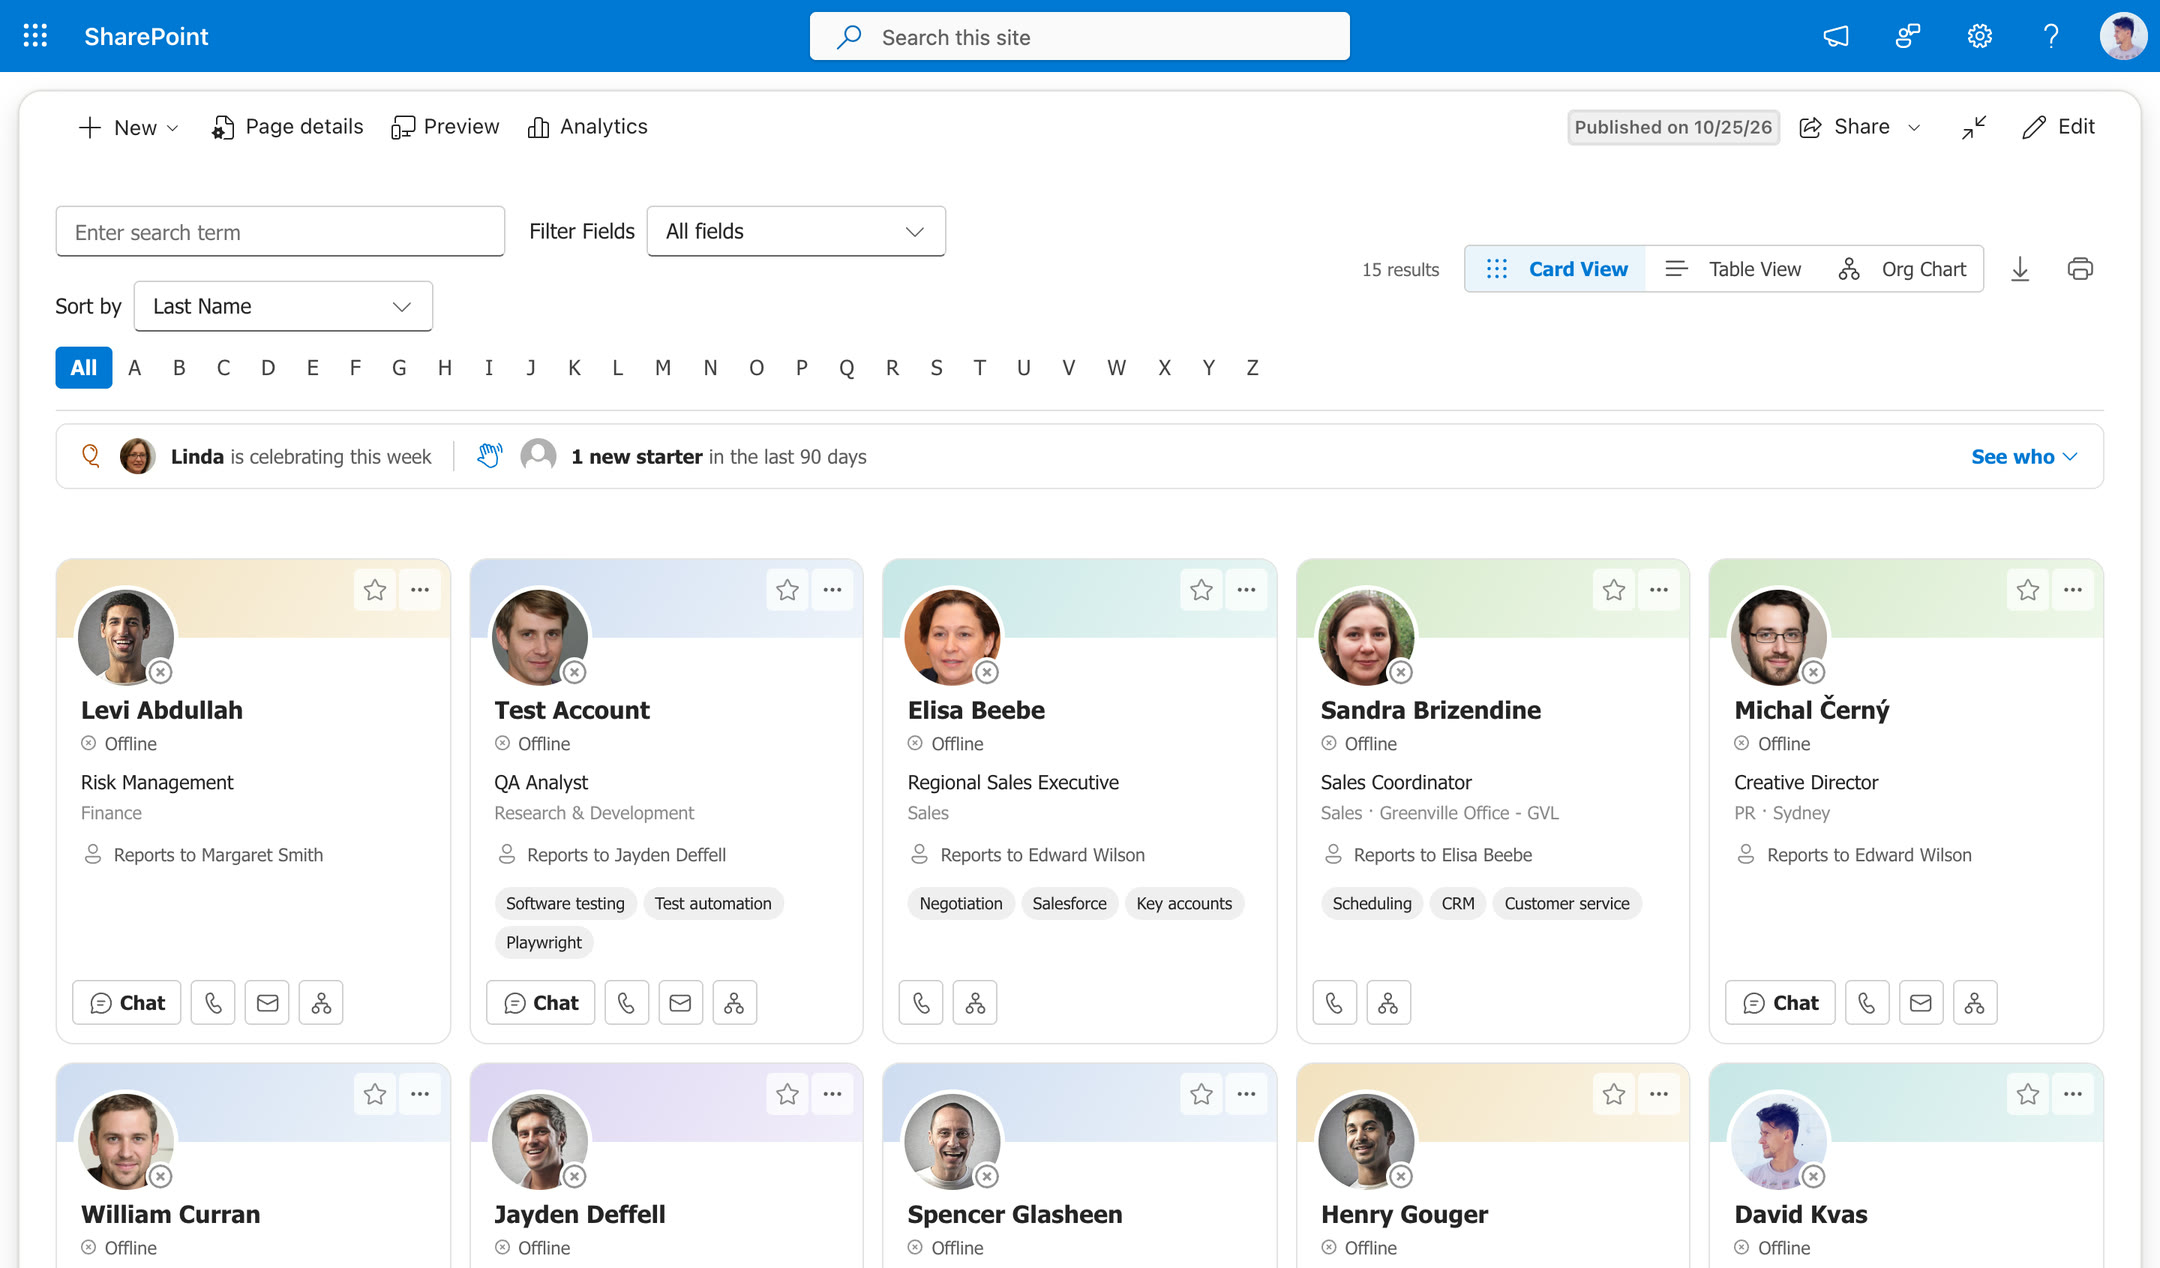Image resolution: width=2160 pixels, height=1268 pixels.
Task: Click the megaphone announcements icon
Action: (1836, 36)
